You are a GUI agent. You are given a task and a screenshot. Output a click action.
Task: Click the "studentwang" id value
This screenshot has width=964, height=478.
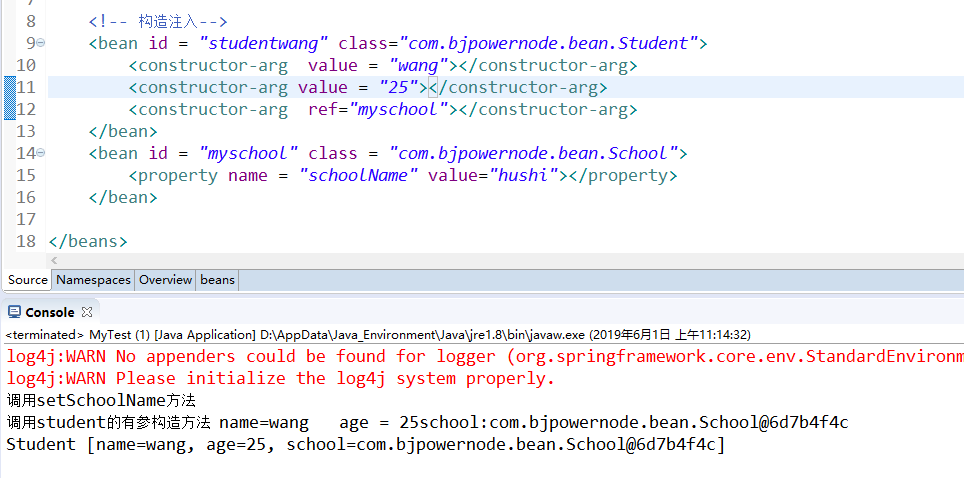click(x=264, y=43)
